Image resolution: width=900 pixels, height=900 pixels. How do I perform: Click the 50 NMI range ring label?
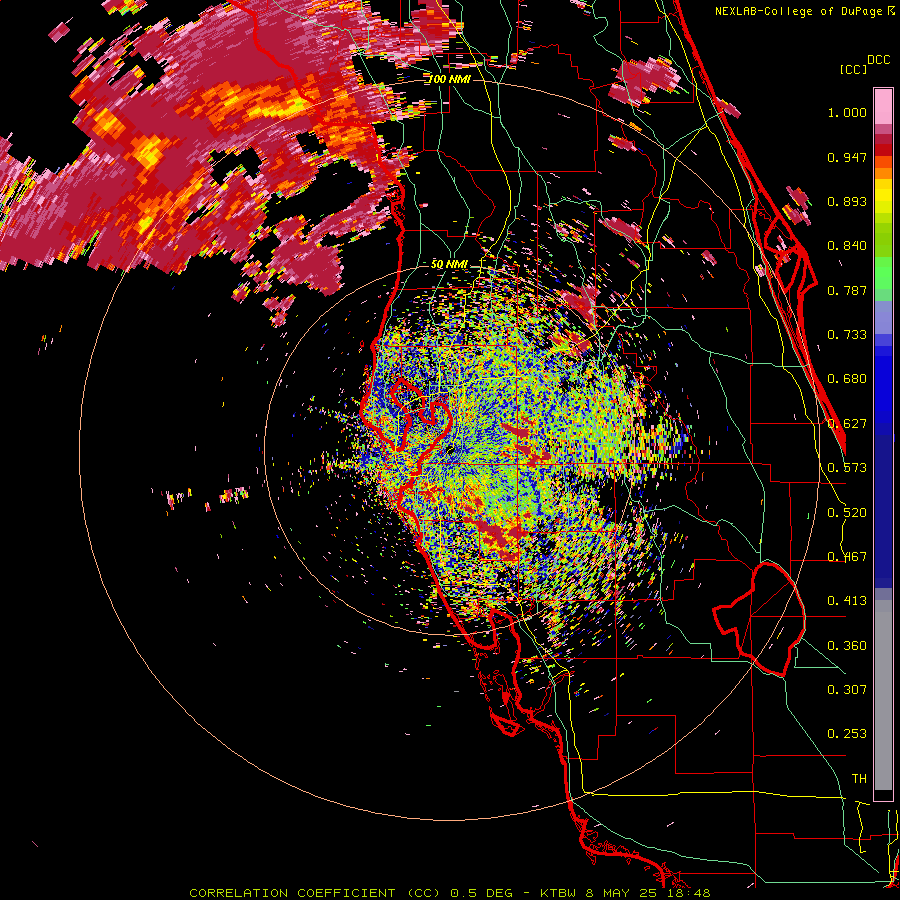pos(449,264)
